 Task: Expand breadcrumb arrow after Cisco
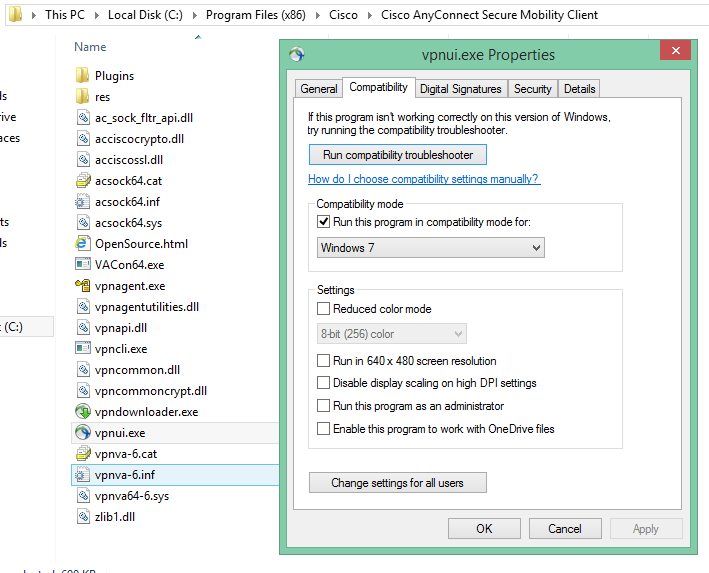[370, 15]
